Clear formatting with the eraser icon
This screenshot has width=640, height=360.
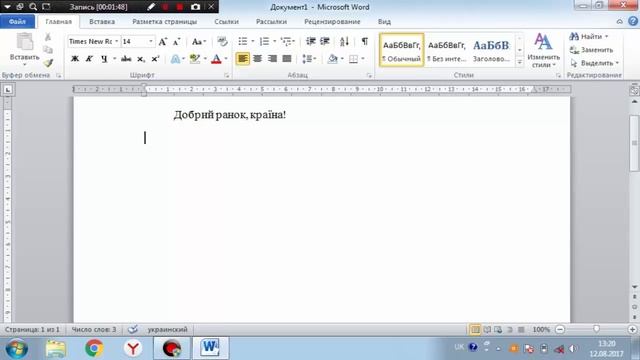222,42
